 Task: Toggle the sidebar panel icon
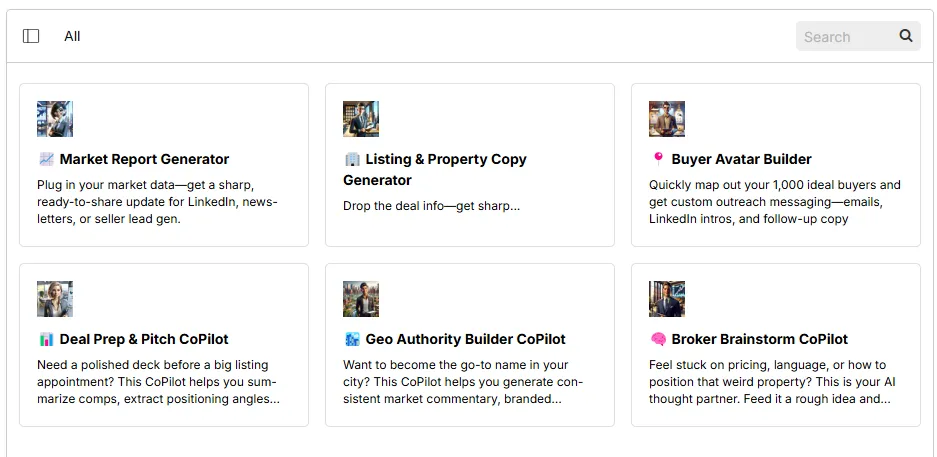coord(31,36)
